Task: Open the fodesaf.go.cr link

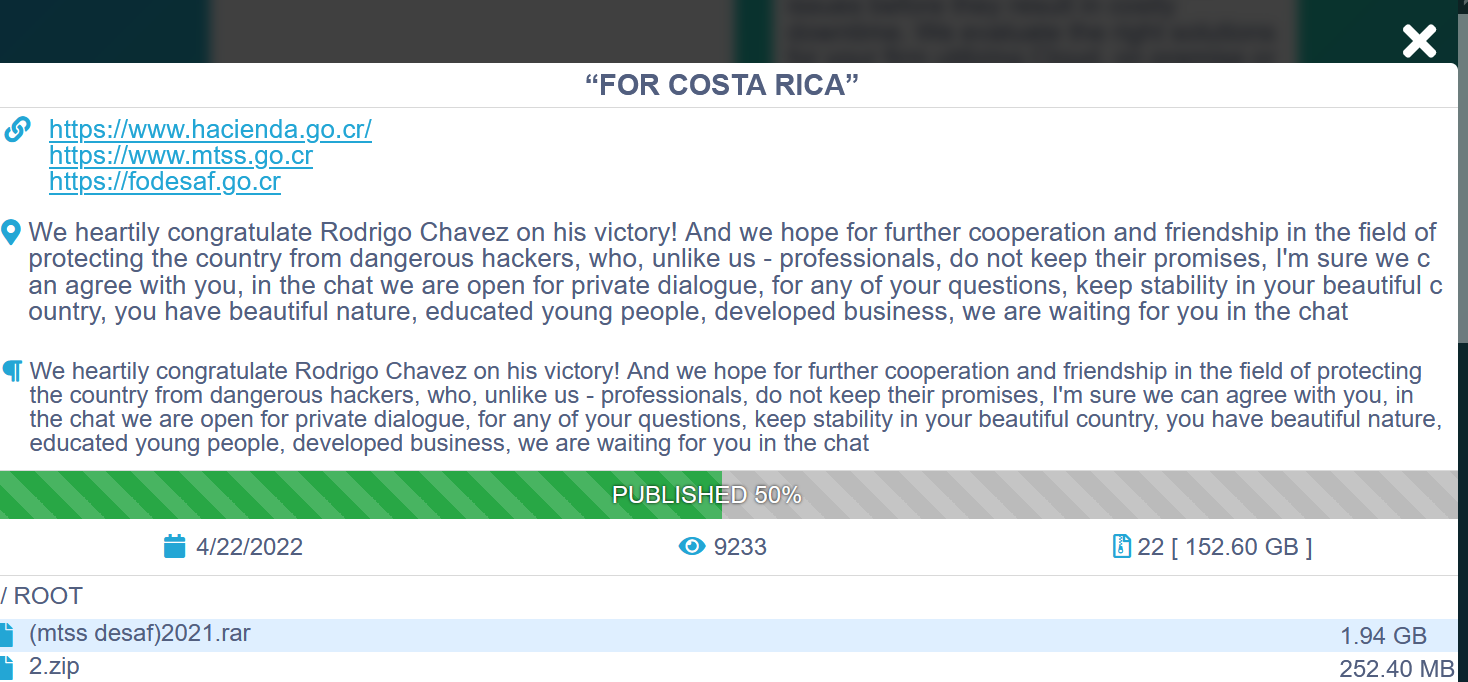Action: tap(165, 182)
